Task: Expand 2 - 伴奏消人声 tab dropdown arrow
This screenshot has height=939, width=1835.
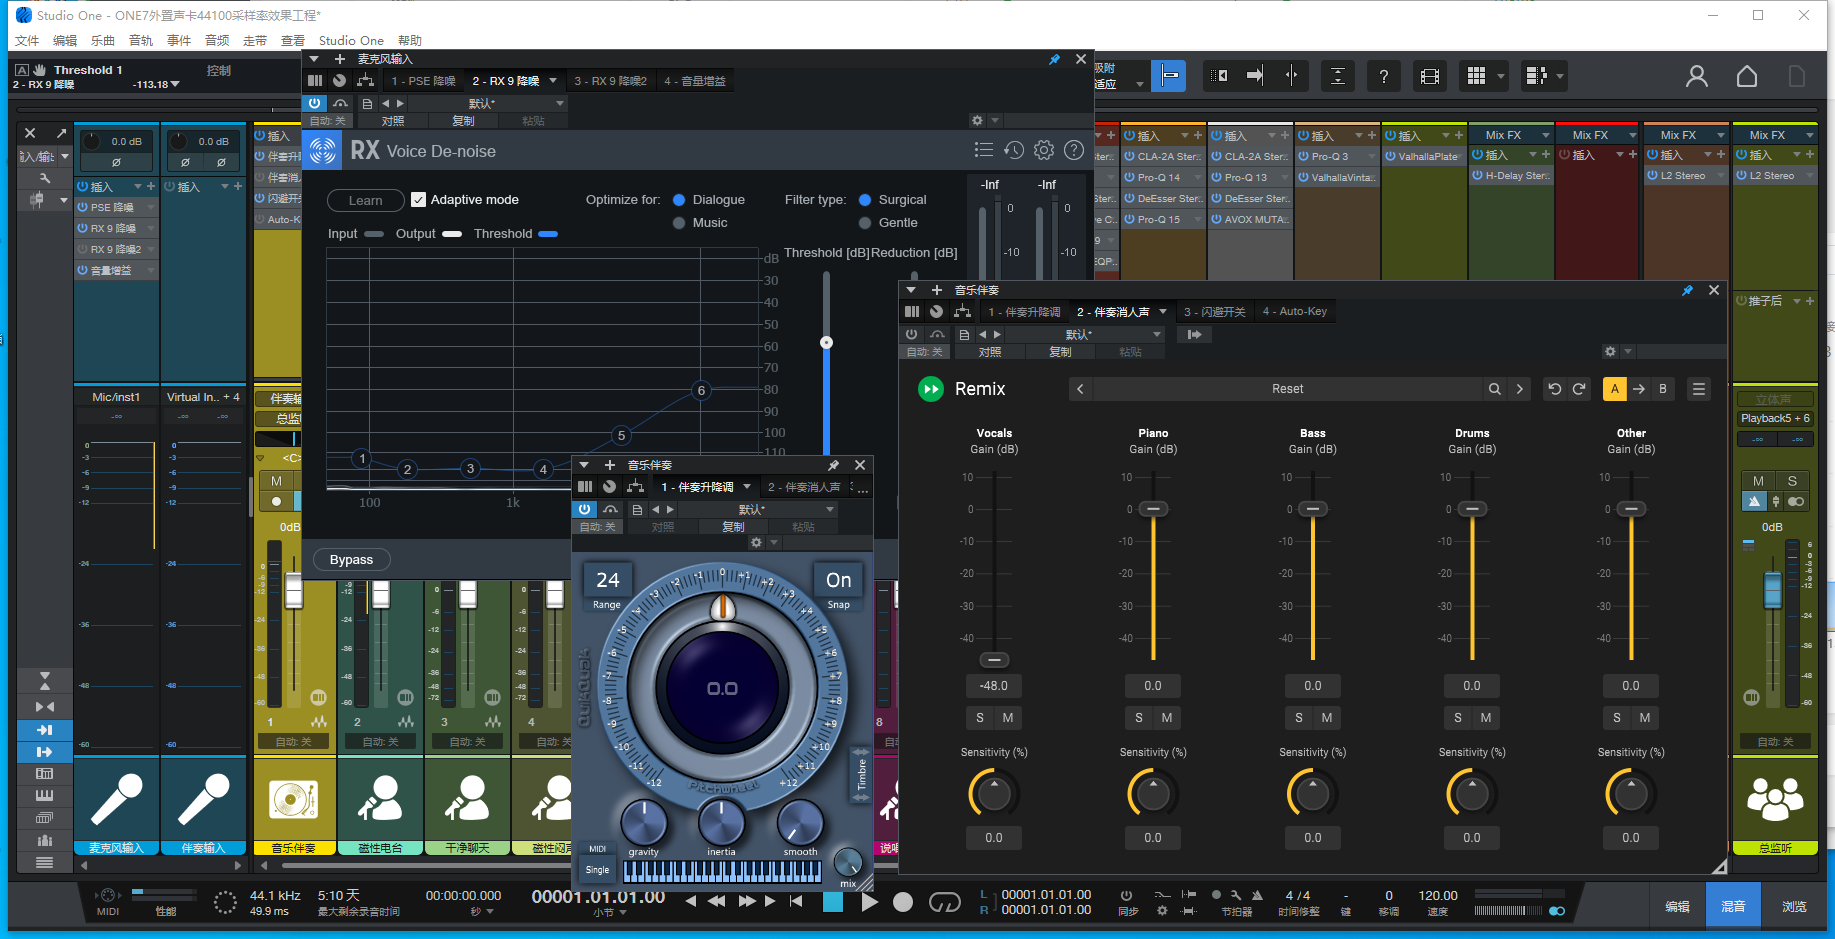Action: (1163, 312)
